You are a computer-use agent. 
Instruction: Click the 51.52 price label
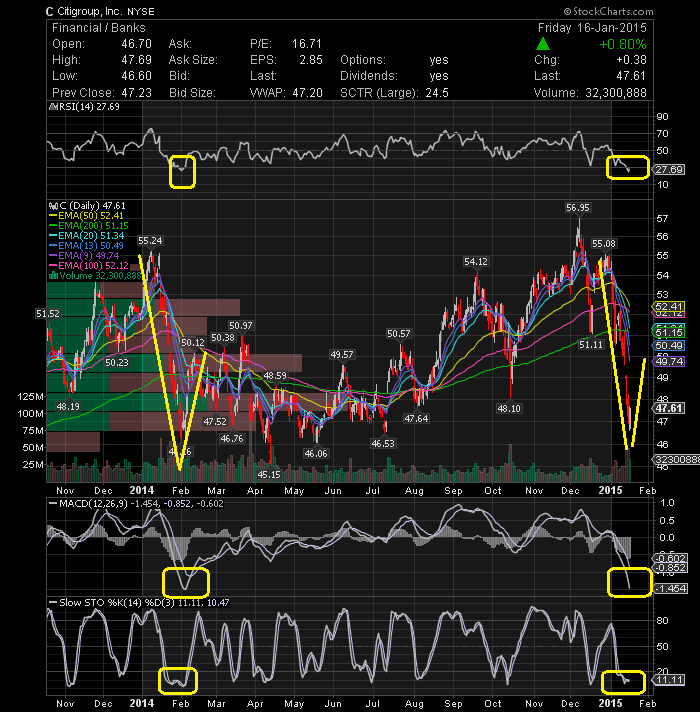(48, 314)
